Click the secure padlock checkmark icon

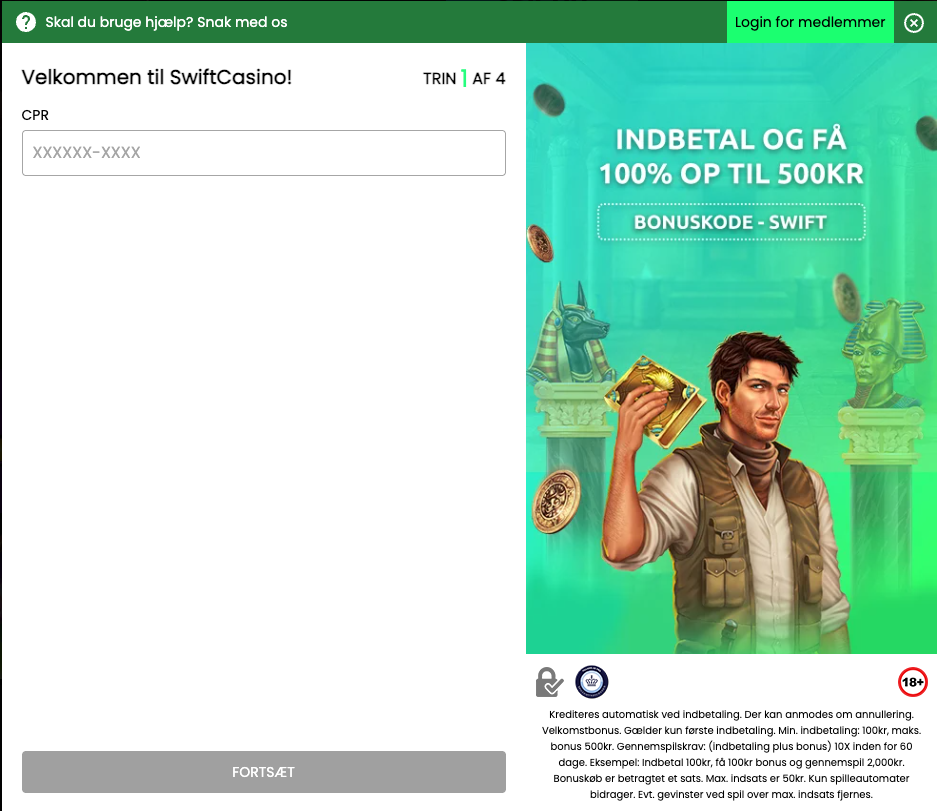coord(549,682)
